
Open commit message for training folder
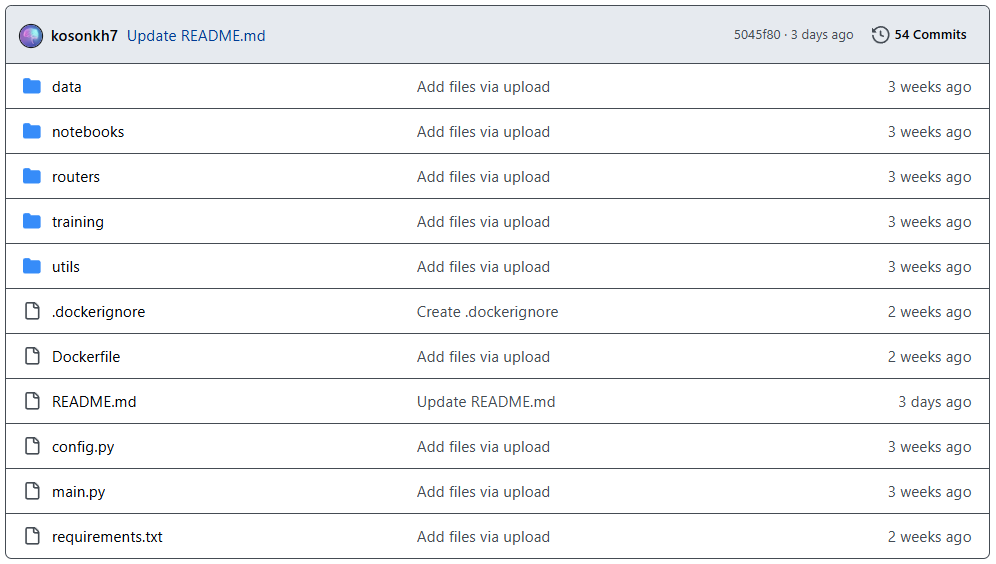483,222
